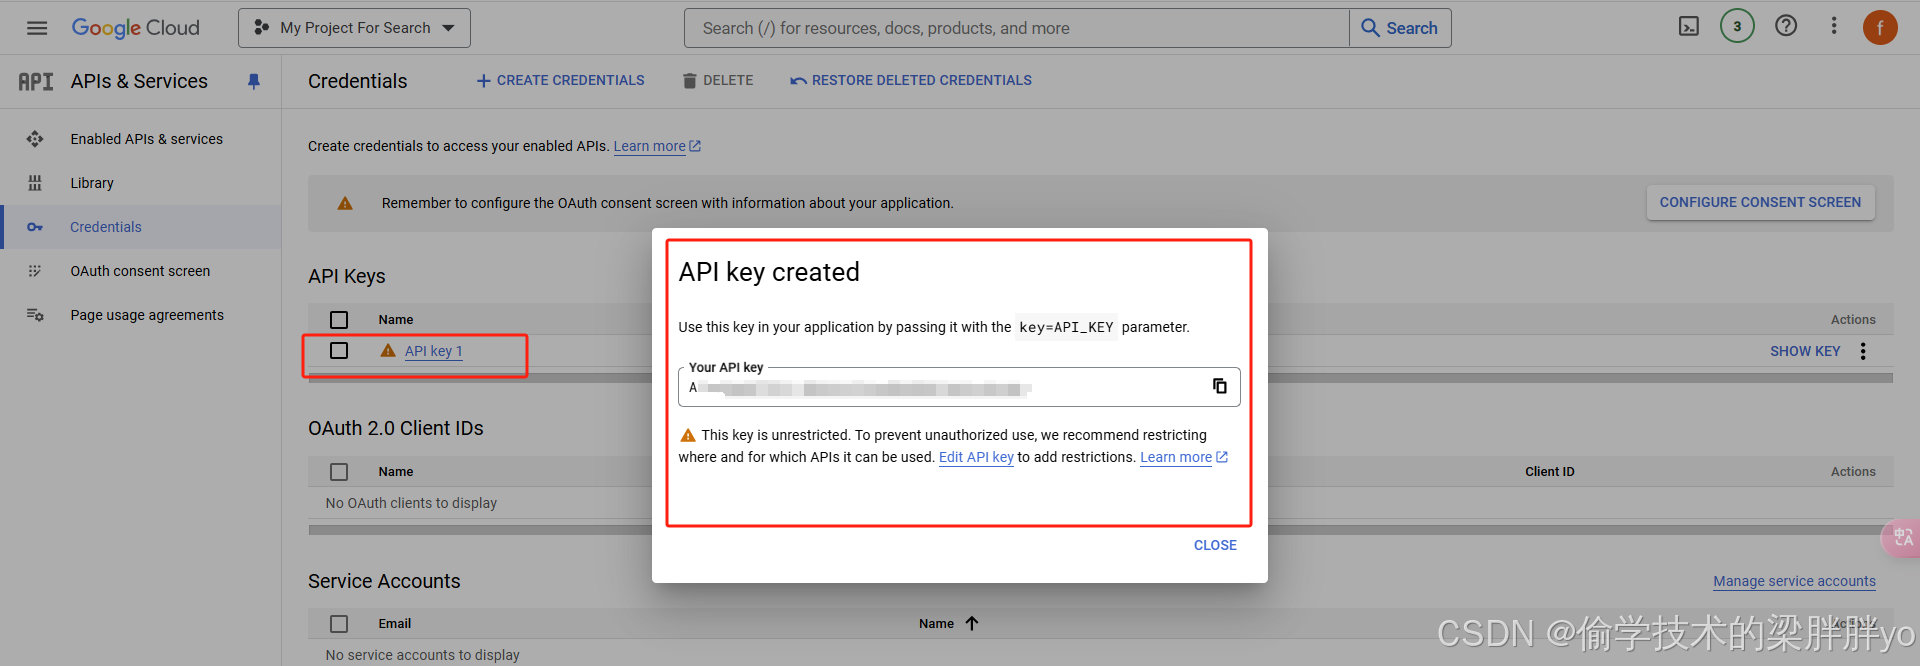Activate Cloud Shell terminal icon
The image size is (1920, 666).
click(x=1689, y=27)
